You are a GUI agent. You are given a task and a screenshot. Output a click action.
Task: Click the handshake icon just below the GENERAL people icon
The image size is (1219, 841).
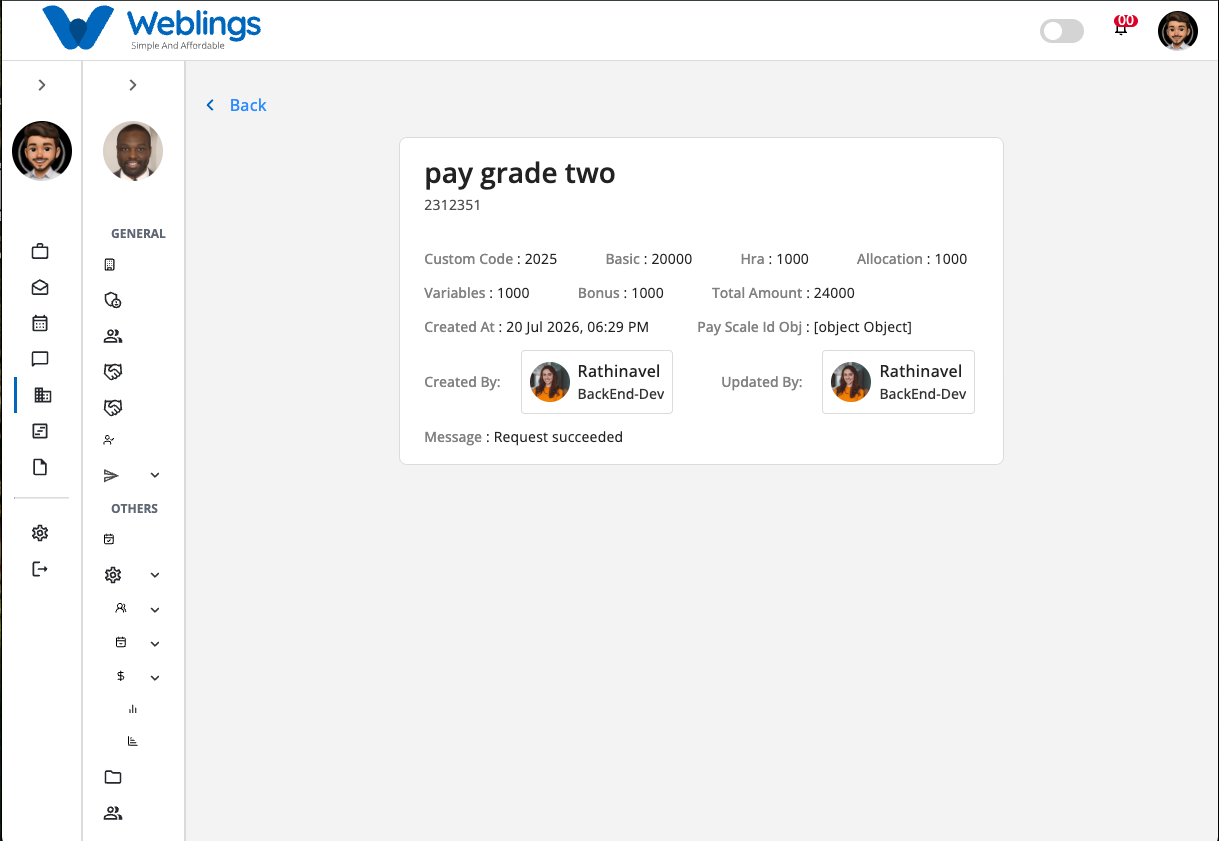click(113, 372)
